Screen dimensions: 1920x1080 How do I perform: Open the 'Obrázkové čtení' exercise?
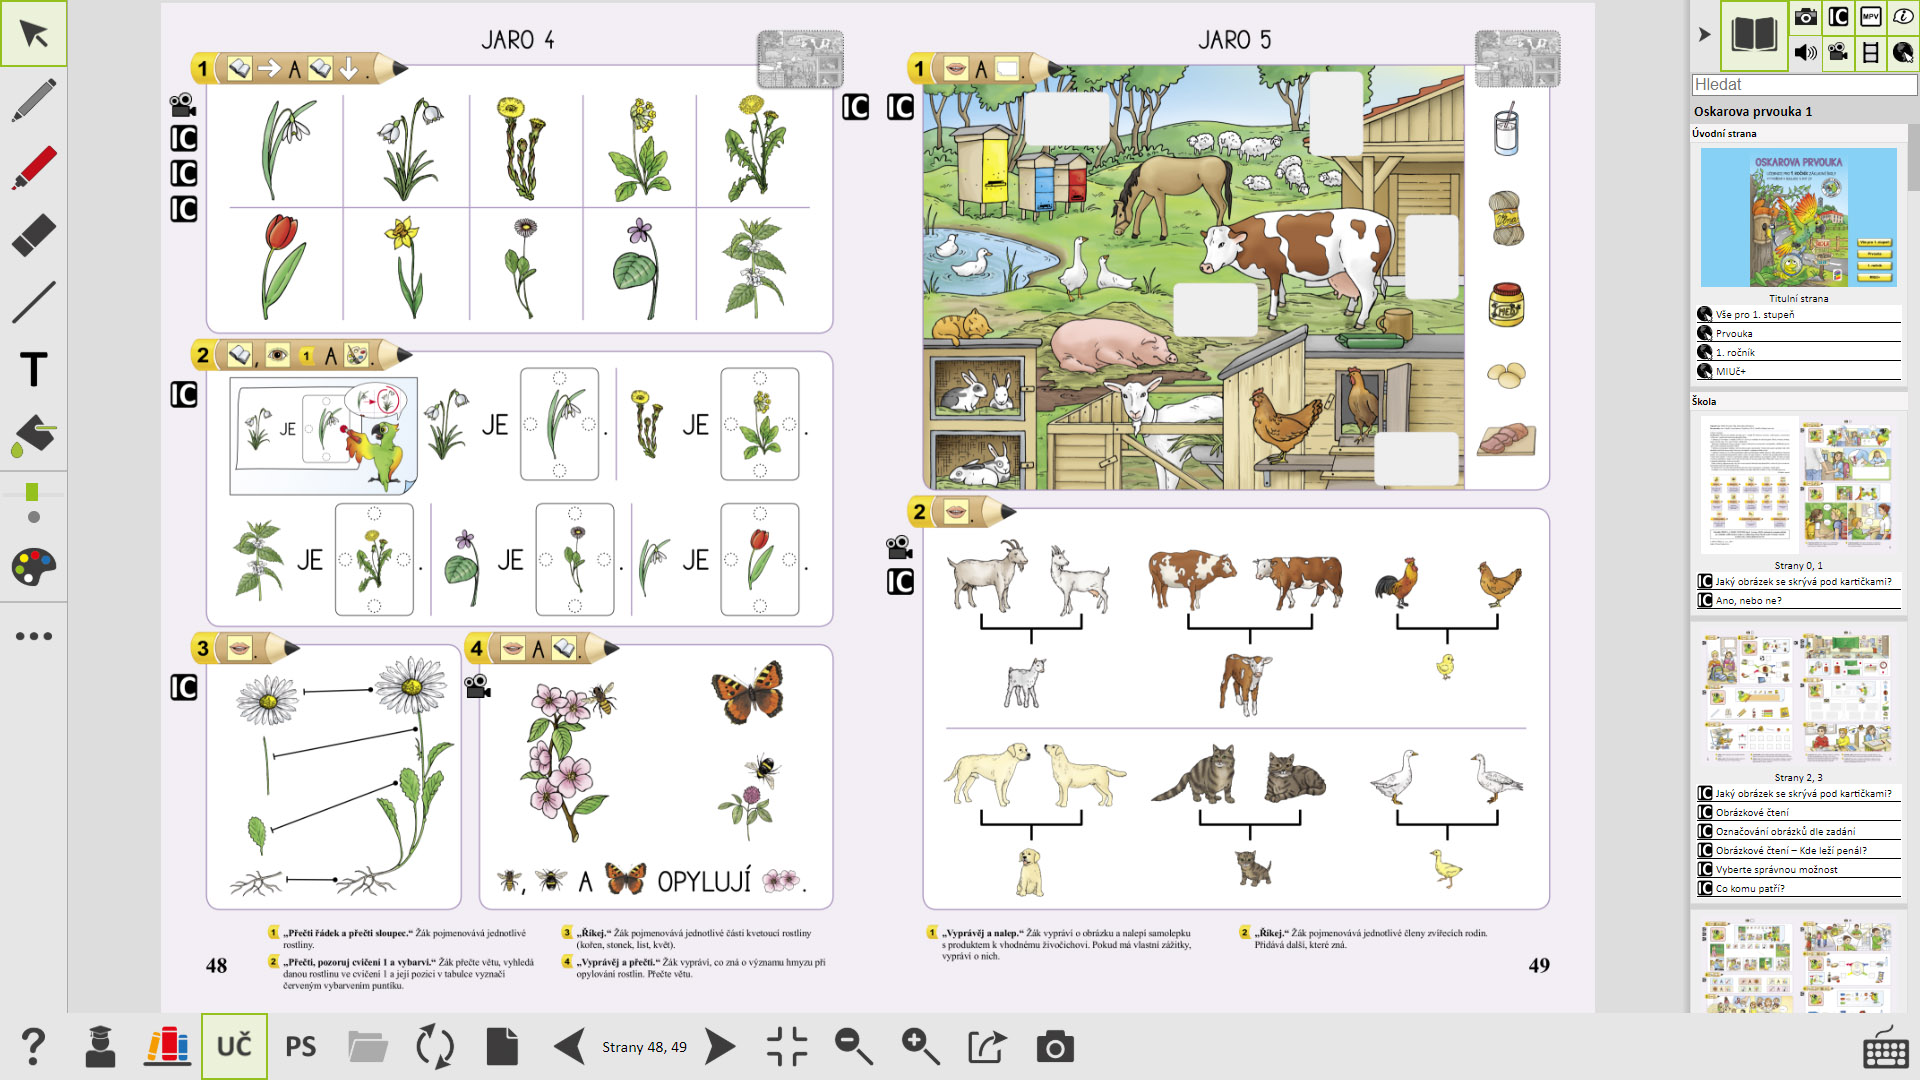(1798, 812)
